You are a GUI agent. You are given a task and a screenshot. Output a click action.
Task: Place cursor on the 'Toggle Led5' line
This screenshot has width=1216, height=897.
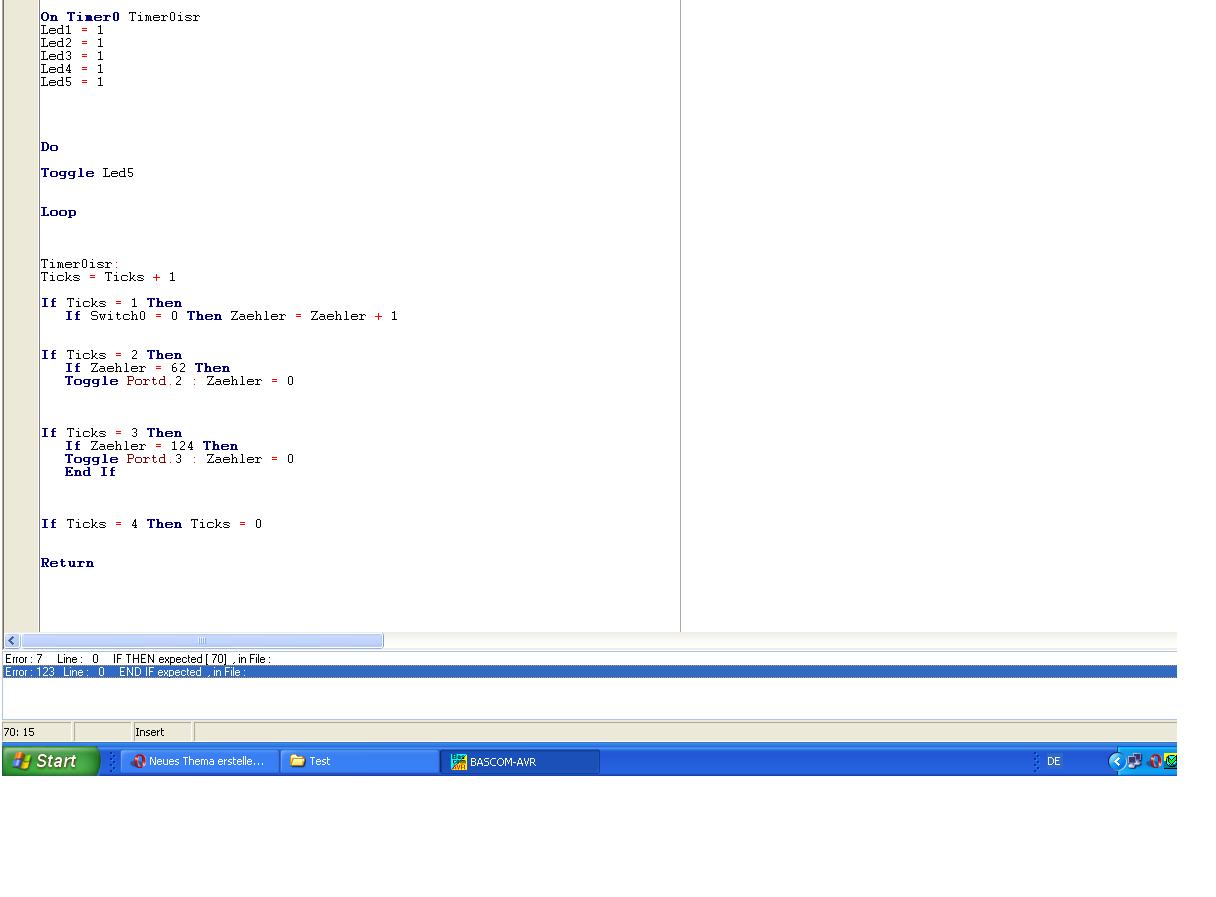pos(87,173)
